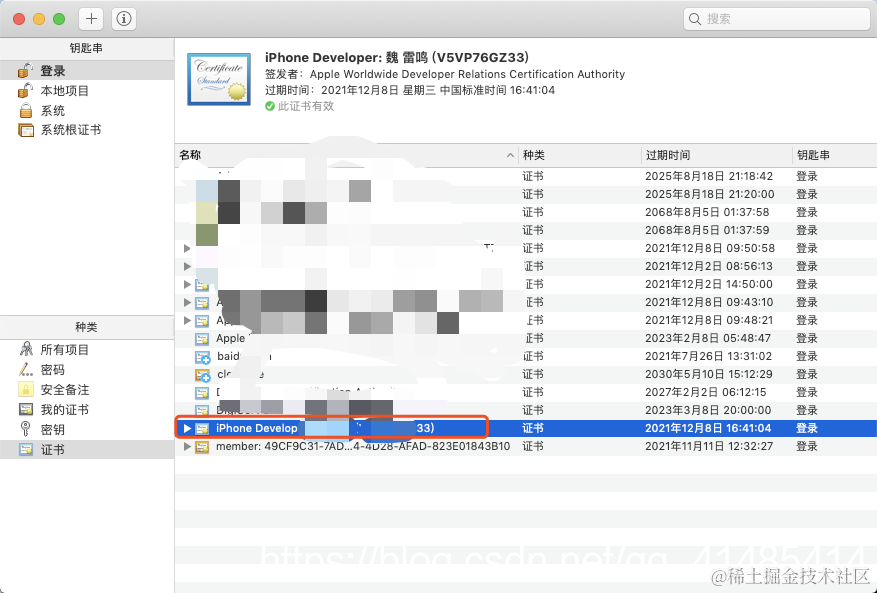
Task: Expand the member: 49CF9C31 certificate row
Action: (187, 446)
